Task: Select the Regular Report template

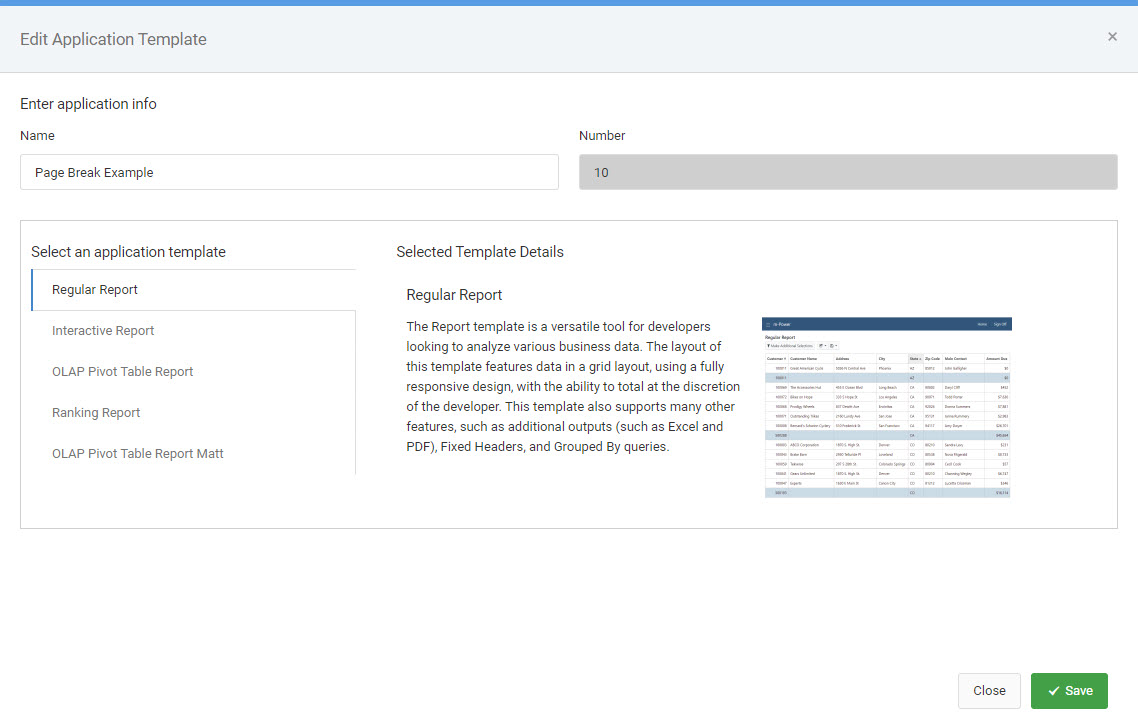Action: 95,290
